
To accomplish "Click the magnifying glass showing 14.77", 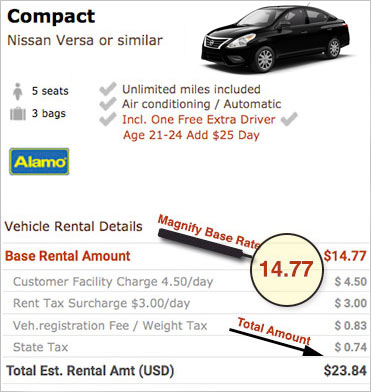I will pyautogui.click(x=286, y=269).
